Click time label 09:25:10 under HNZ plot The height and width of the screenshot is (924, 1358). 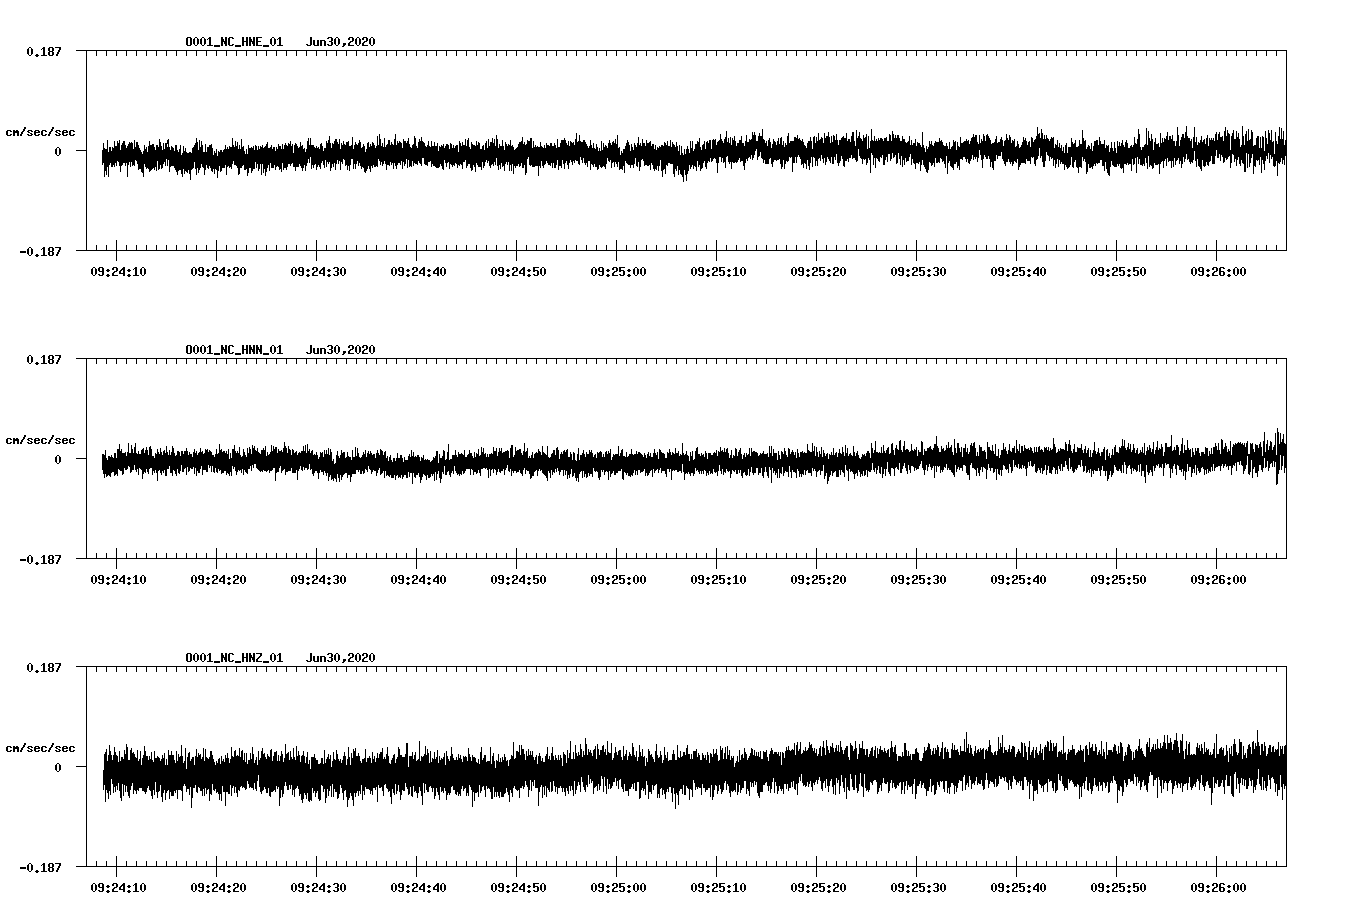[x=718, y=887]
